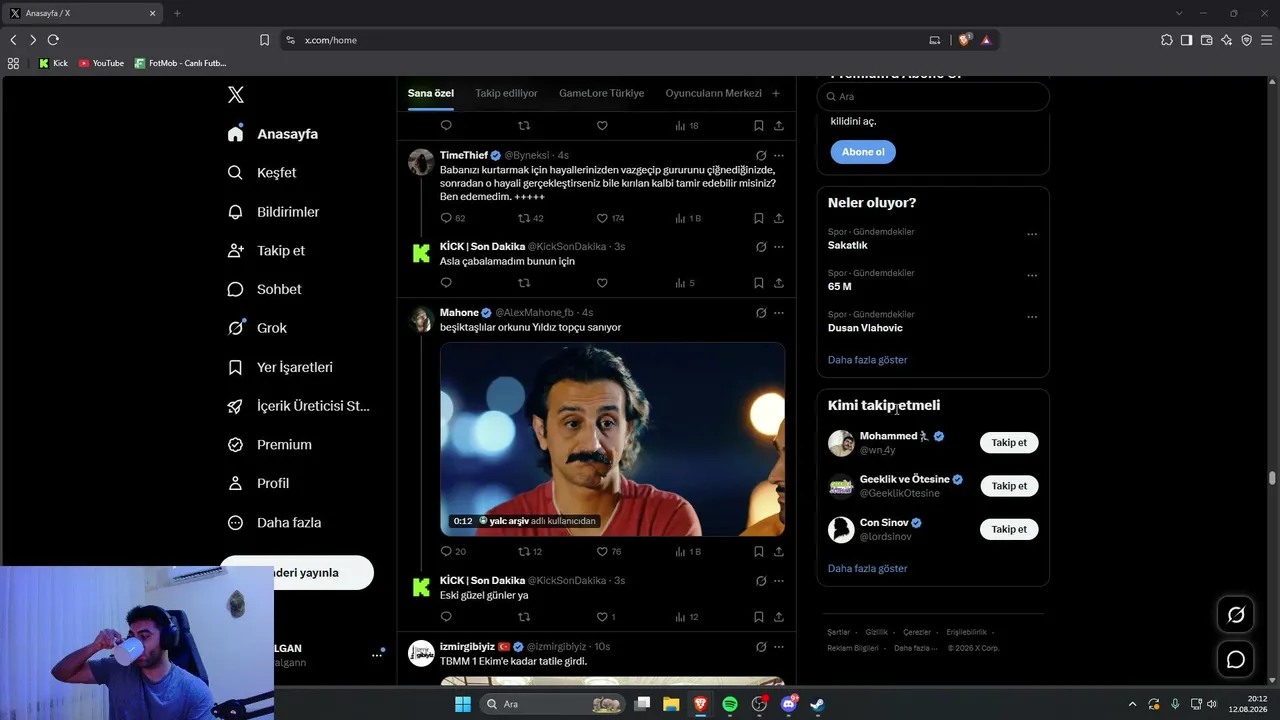
Task: Show more suggestions under Kimi takip etmeli
Action: [868, 569]
